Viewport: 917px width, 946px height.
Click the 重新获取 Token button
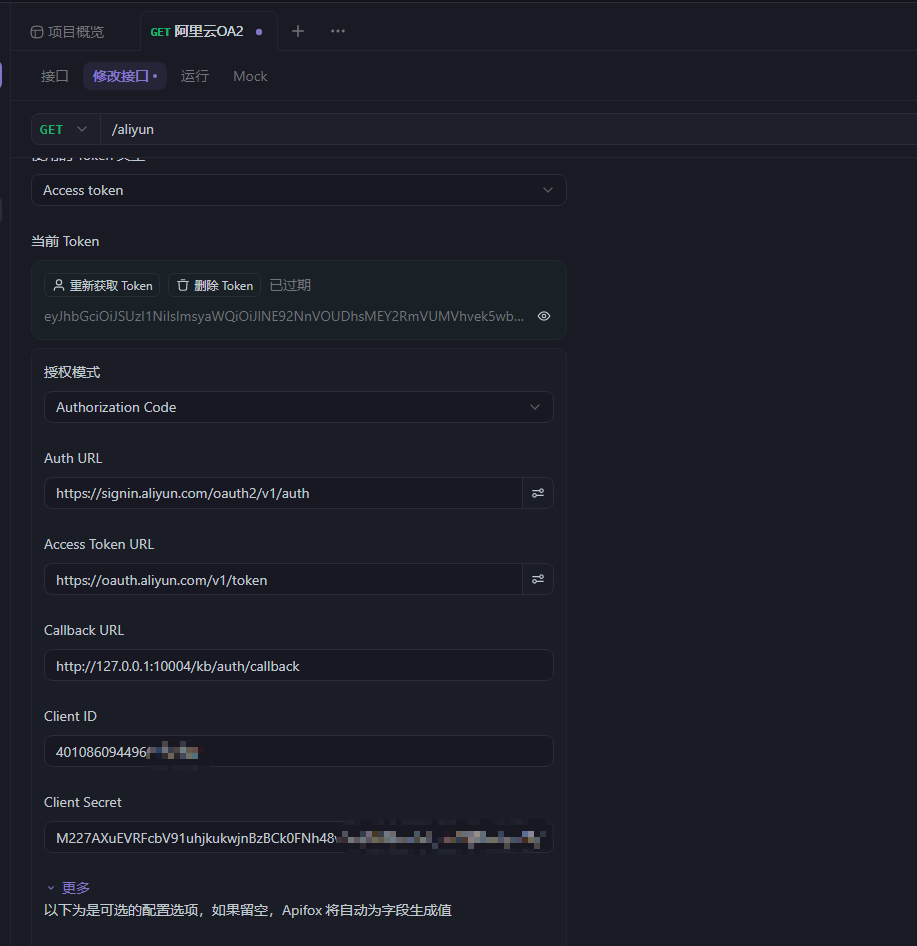[x=102, y=285]
